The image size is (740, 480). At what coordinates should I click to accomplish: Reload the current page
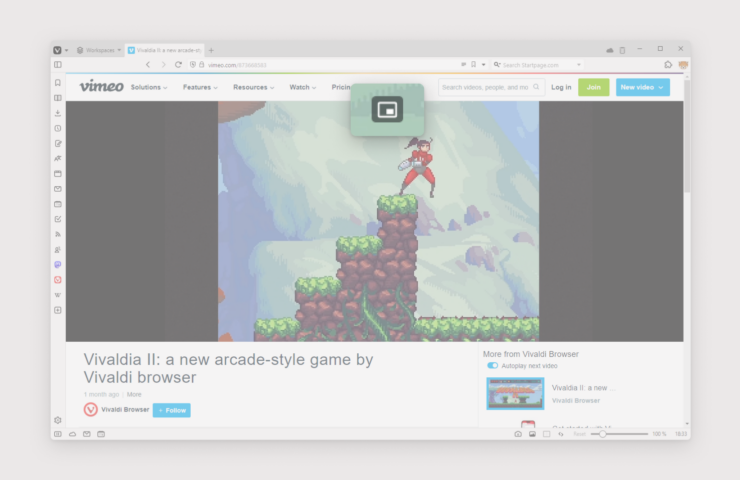(178, 65)
